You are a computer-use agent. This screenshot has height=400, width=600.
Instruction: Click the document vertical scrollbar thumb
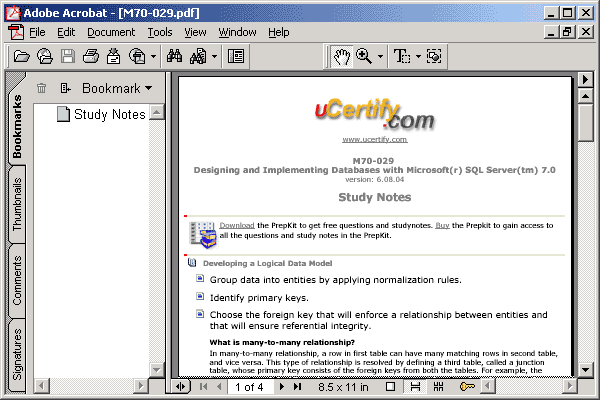tap(585, 123)
